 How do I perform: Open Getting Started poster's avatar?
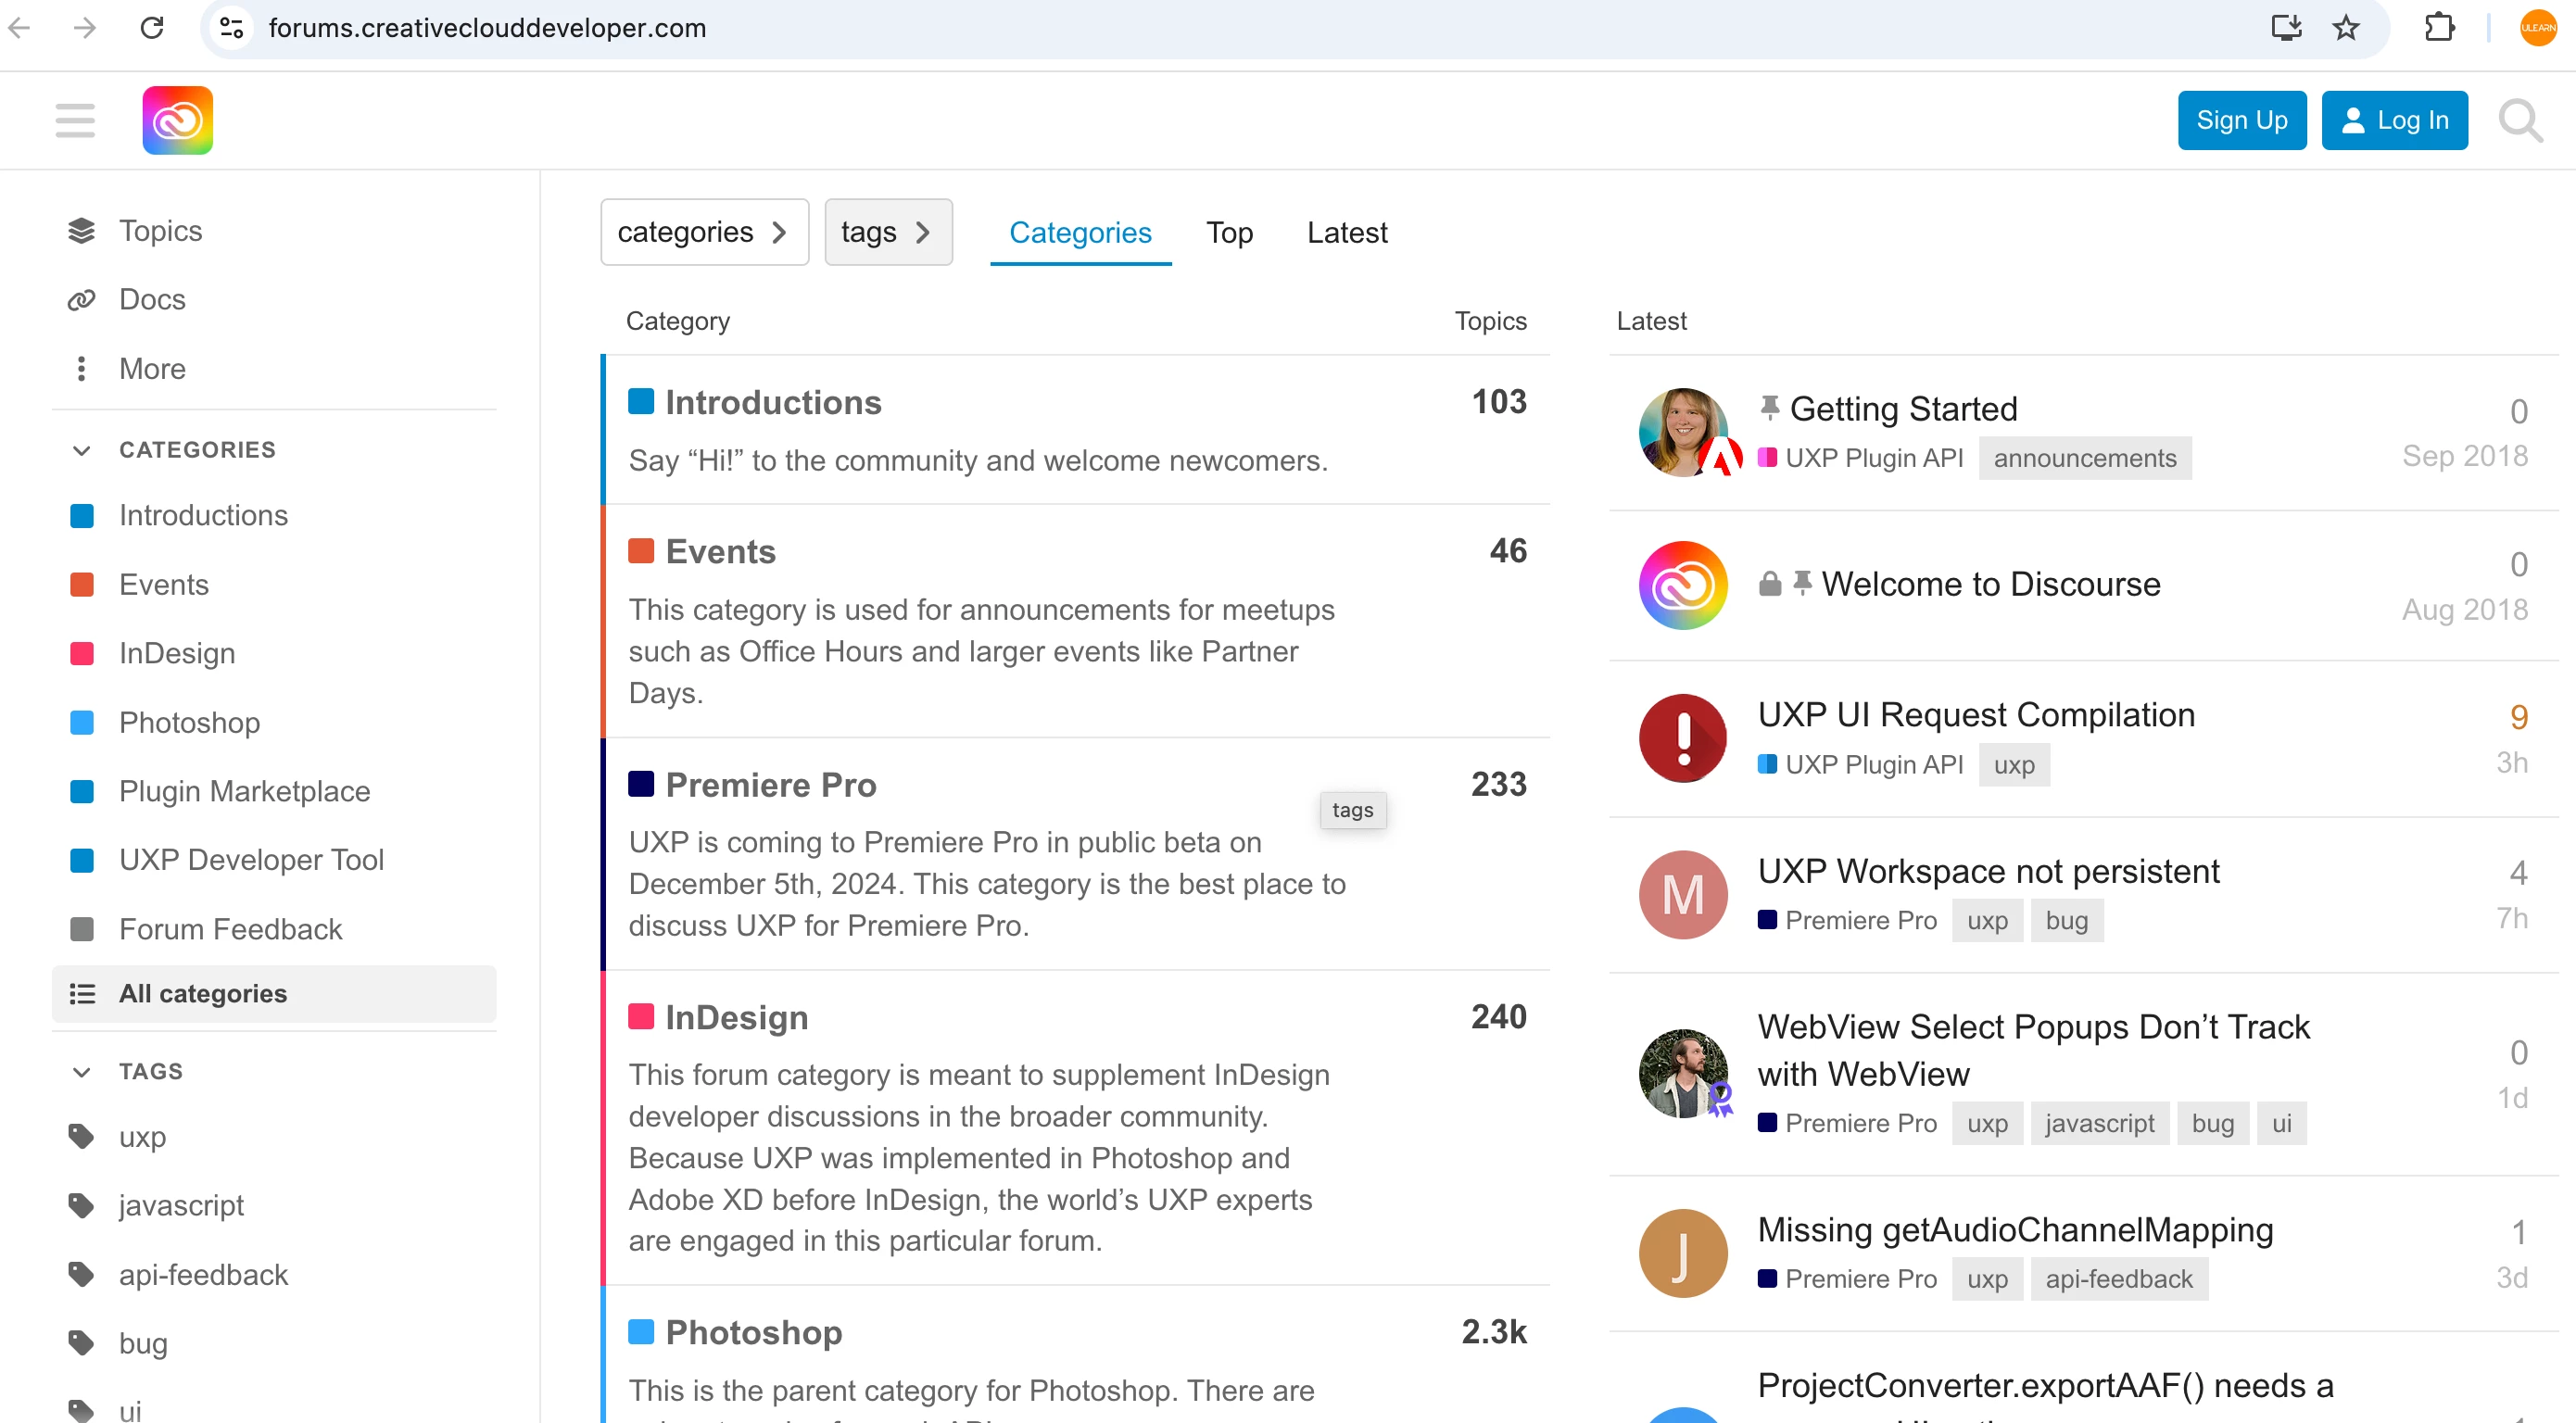[x=1684, y=433]
